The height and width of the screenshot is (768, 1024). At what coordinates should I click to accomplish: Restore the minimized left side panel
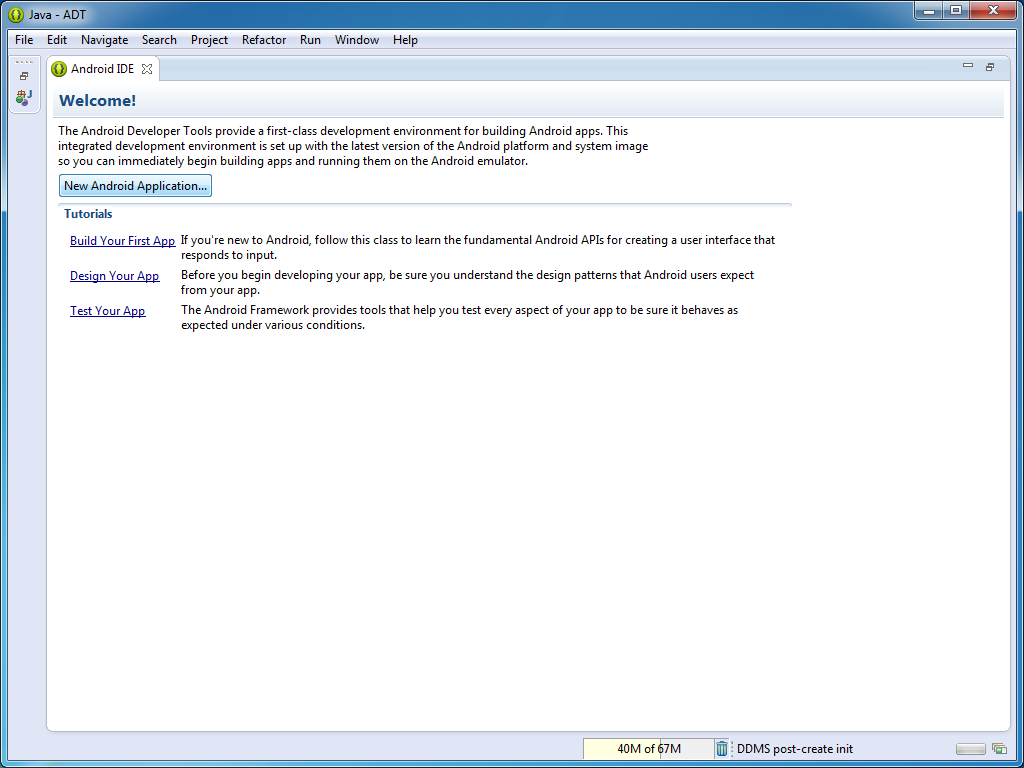[24, 76]
